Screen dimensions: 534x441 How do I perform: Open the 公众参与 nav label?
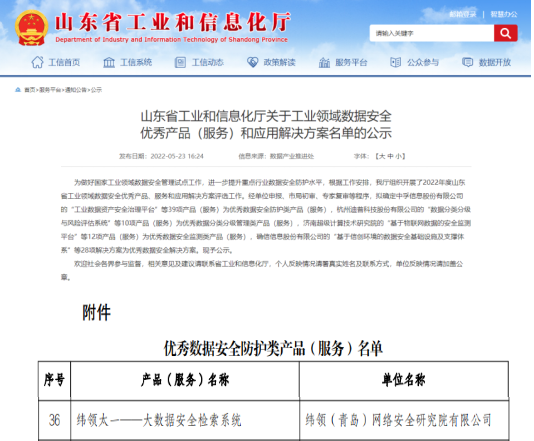click(423, 62)
